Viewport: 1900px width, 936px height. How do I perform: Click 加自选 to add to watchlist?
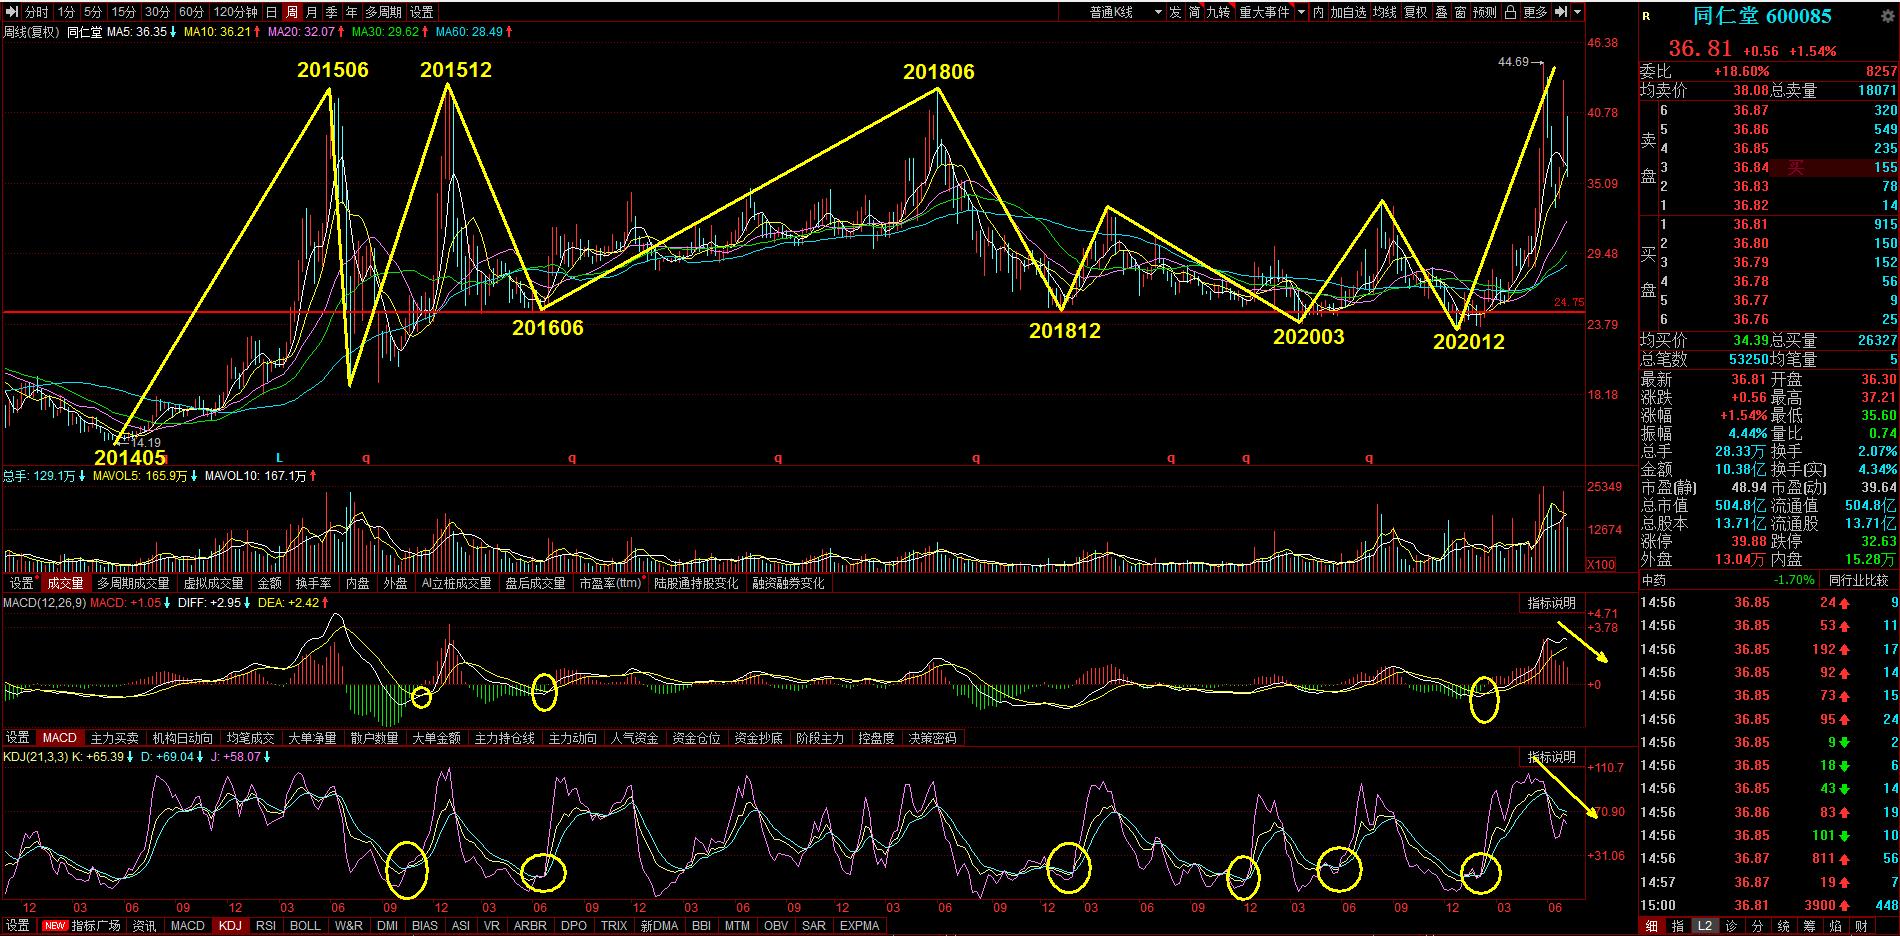(1348, 12)
